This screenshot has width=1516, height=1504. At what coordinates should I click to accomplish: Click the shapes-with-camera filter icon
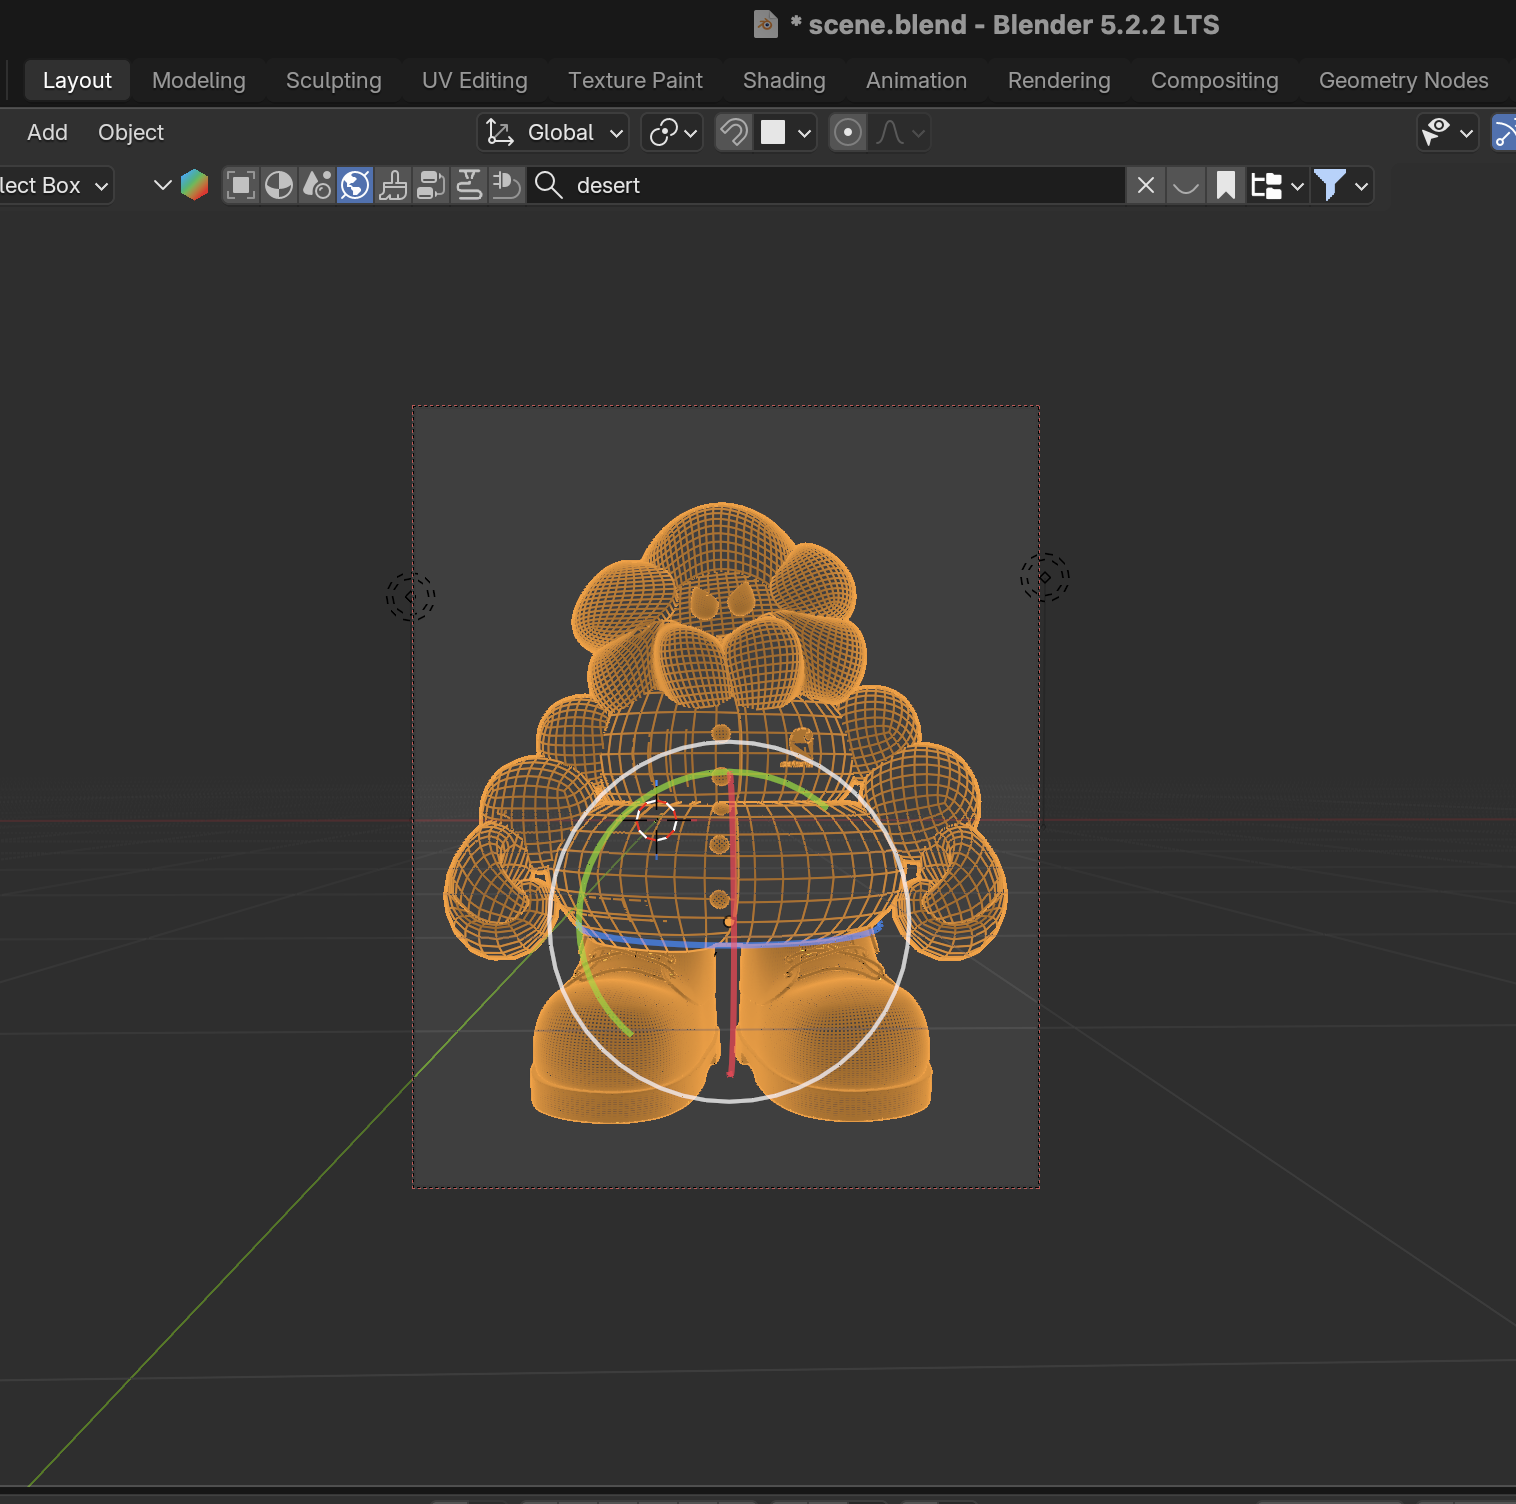click(x=317, y=185)
